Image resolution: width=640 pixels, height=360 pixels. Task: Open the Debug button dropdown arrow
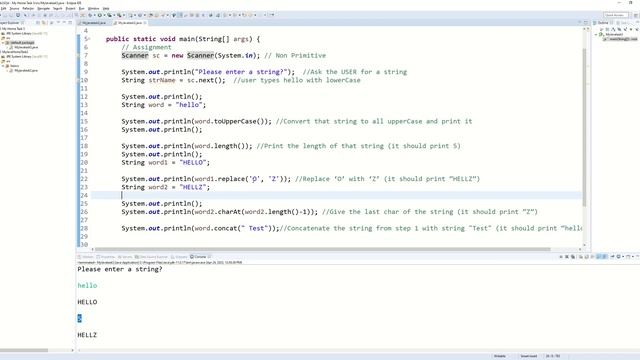[95, 15]
